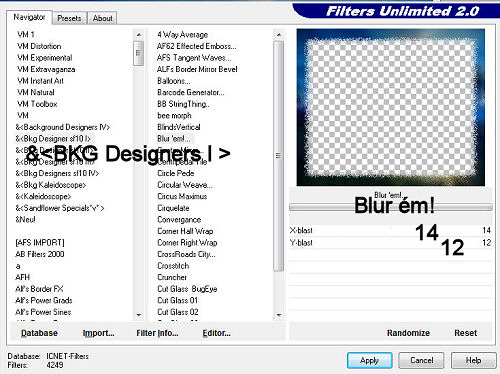Click up arrow of filter list scrollbar

pos(279,35)
